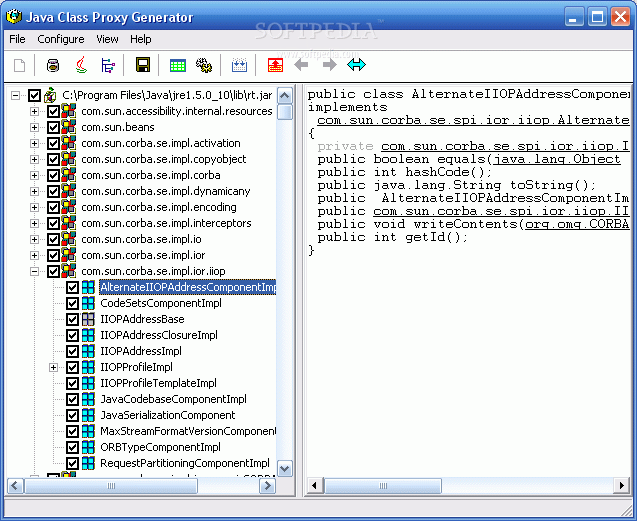The image size is (637, 521).
Task: Uncheck the rt.jar root checkbox
Action: (34, 96)
